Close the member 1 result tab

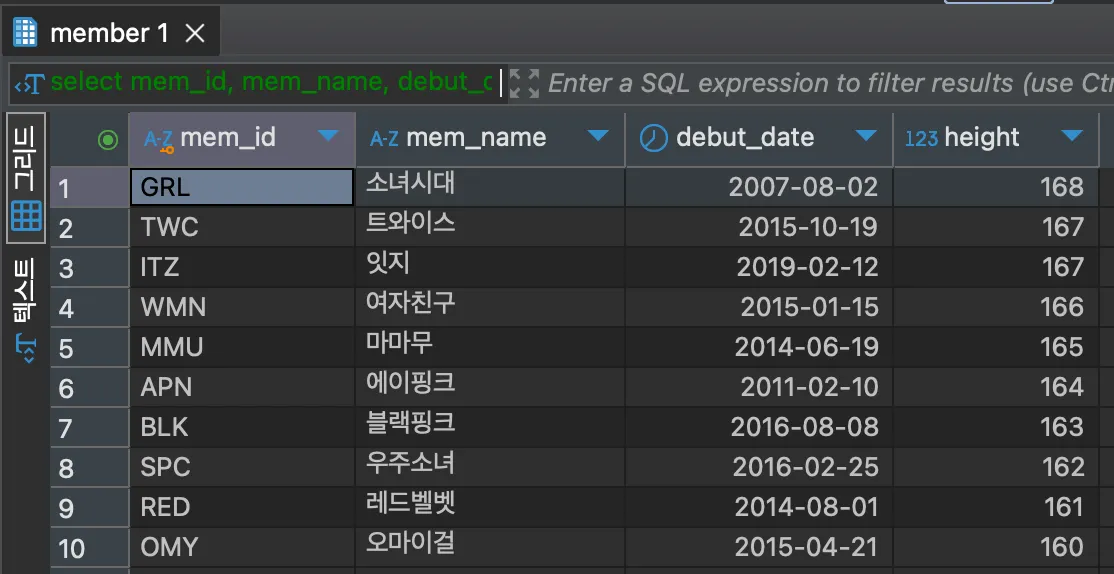click(195, 33)
